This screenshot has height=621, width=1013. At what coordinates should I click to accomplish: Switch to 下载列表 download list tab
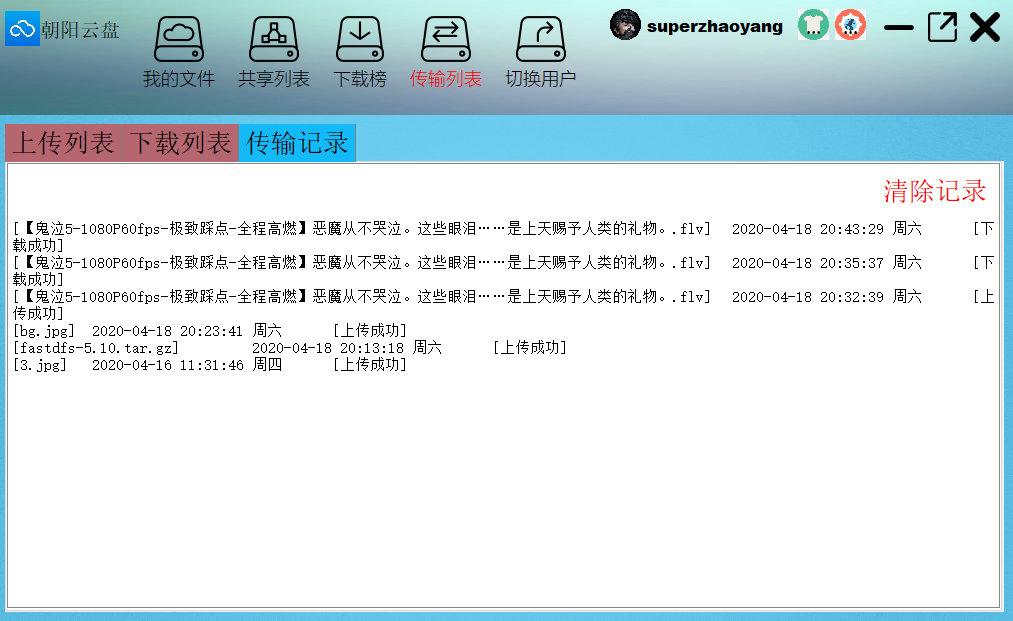point(180,143)
